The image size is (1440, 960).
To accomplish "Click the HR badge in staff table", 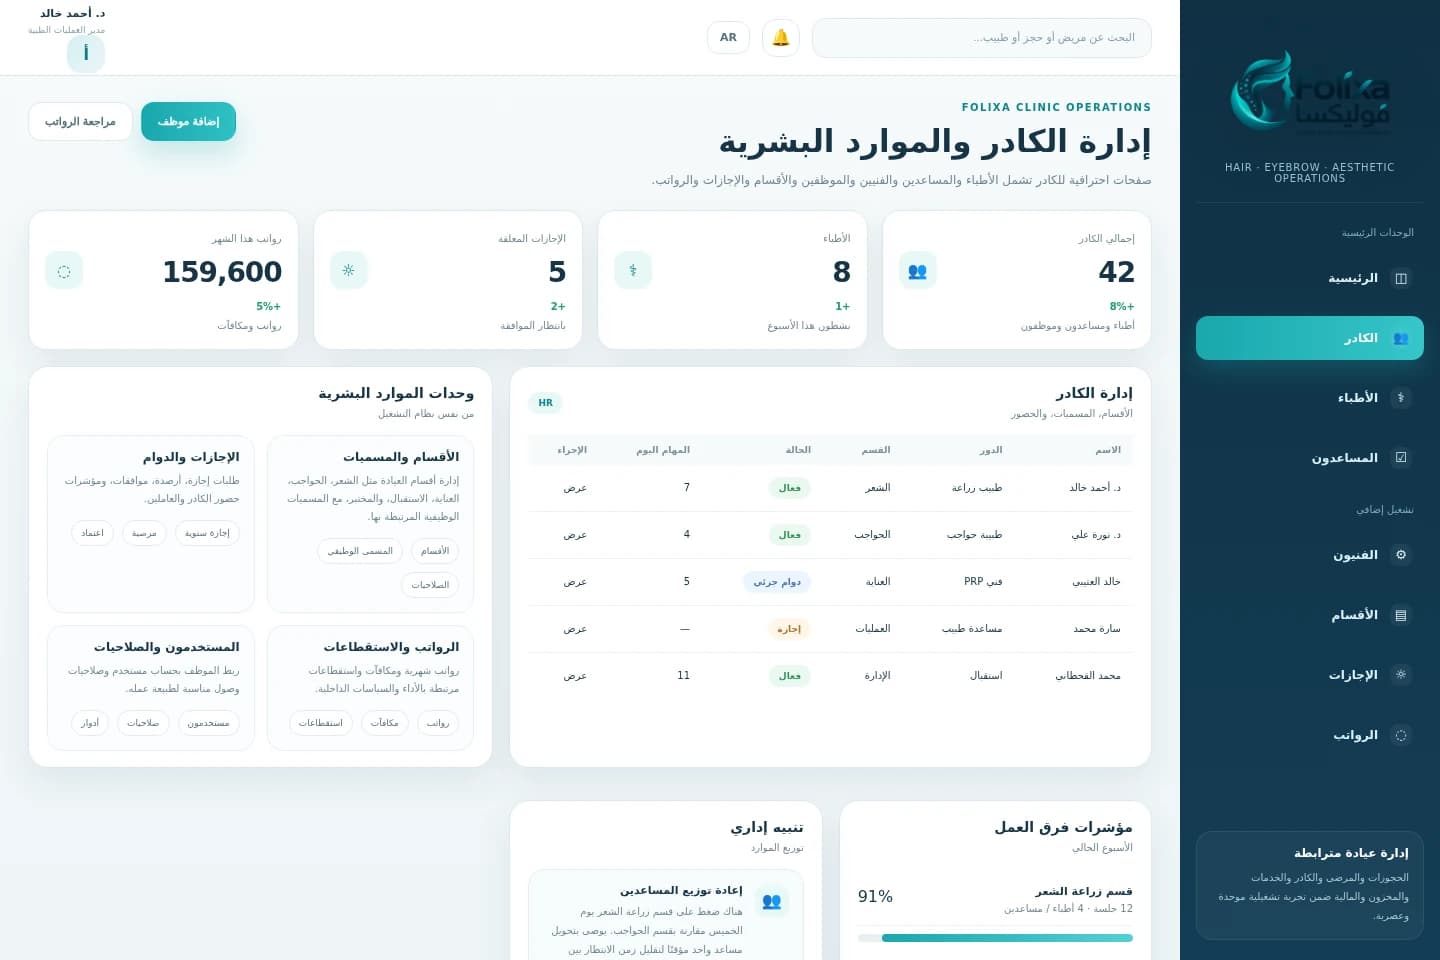I will click(x=545, y=403).
